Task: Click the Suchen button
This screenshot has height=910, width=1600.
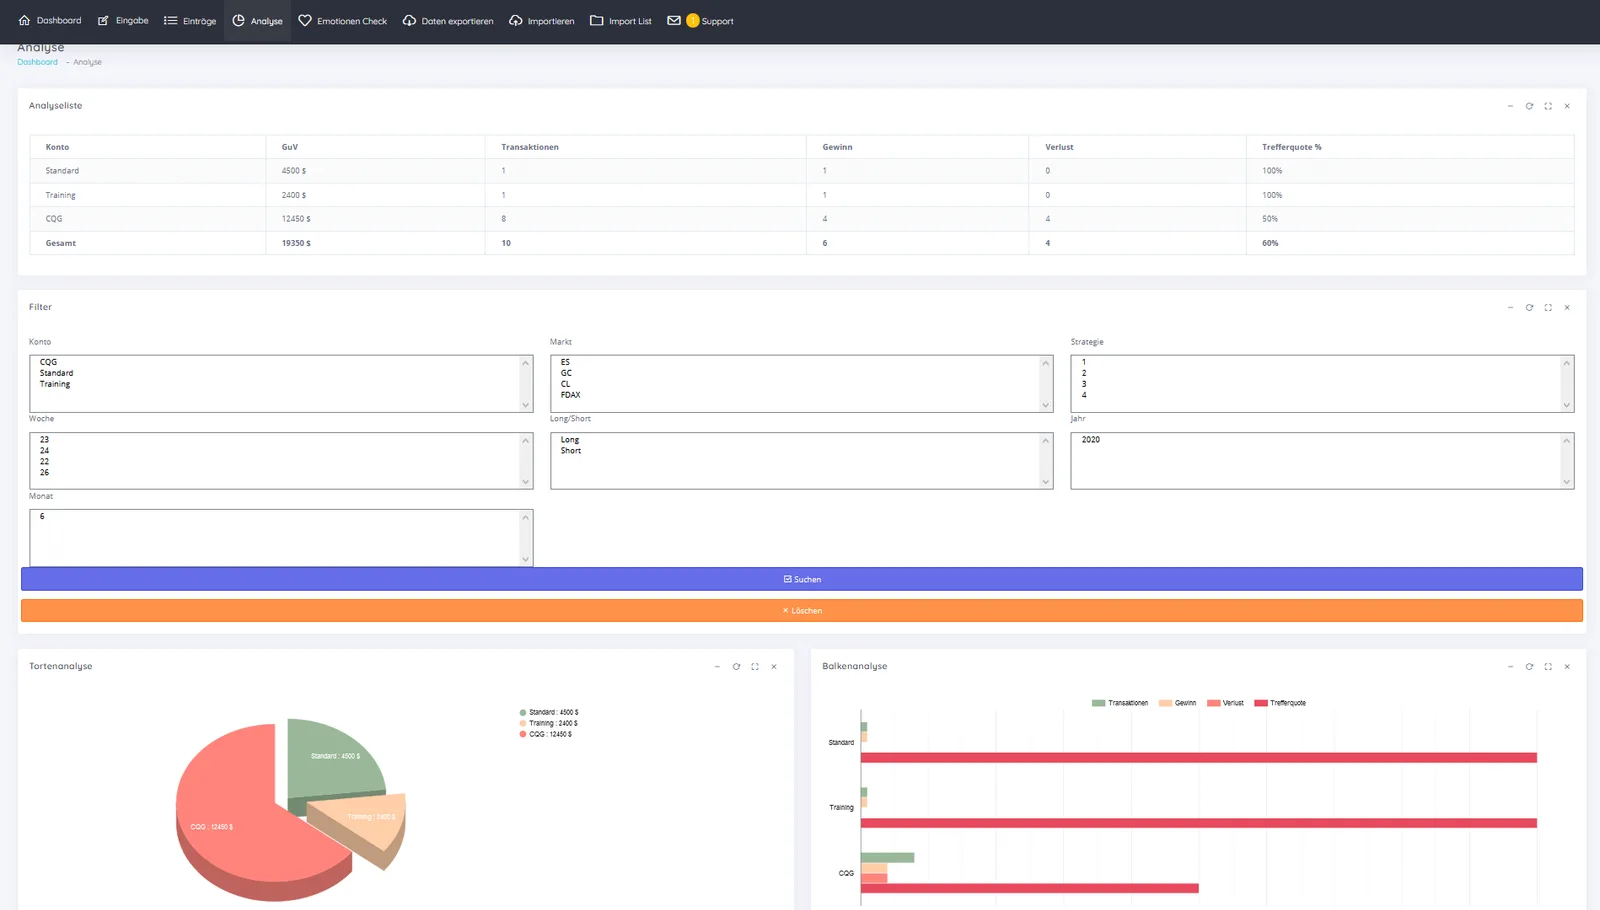Action: (802, 579)
